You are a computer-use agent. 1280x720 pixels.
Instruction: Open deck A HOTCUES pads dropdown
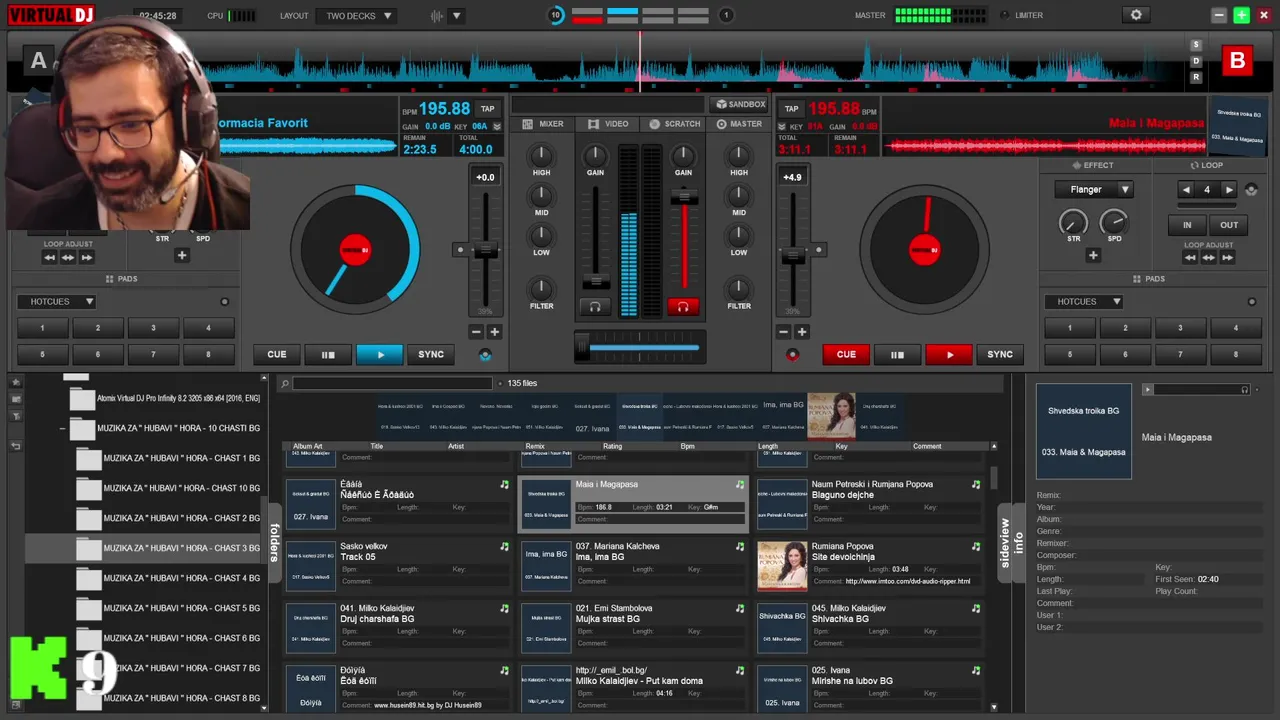(x=56, y=301)
